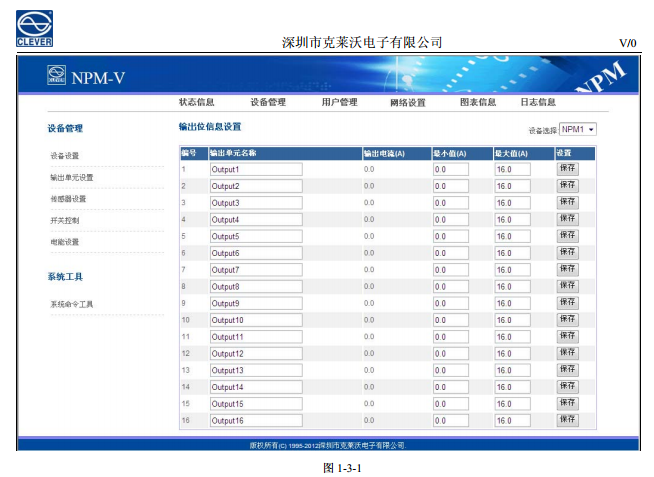Save settings for Output3 row
Screen dimensions: 654x477
(x=568, y=202)
